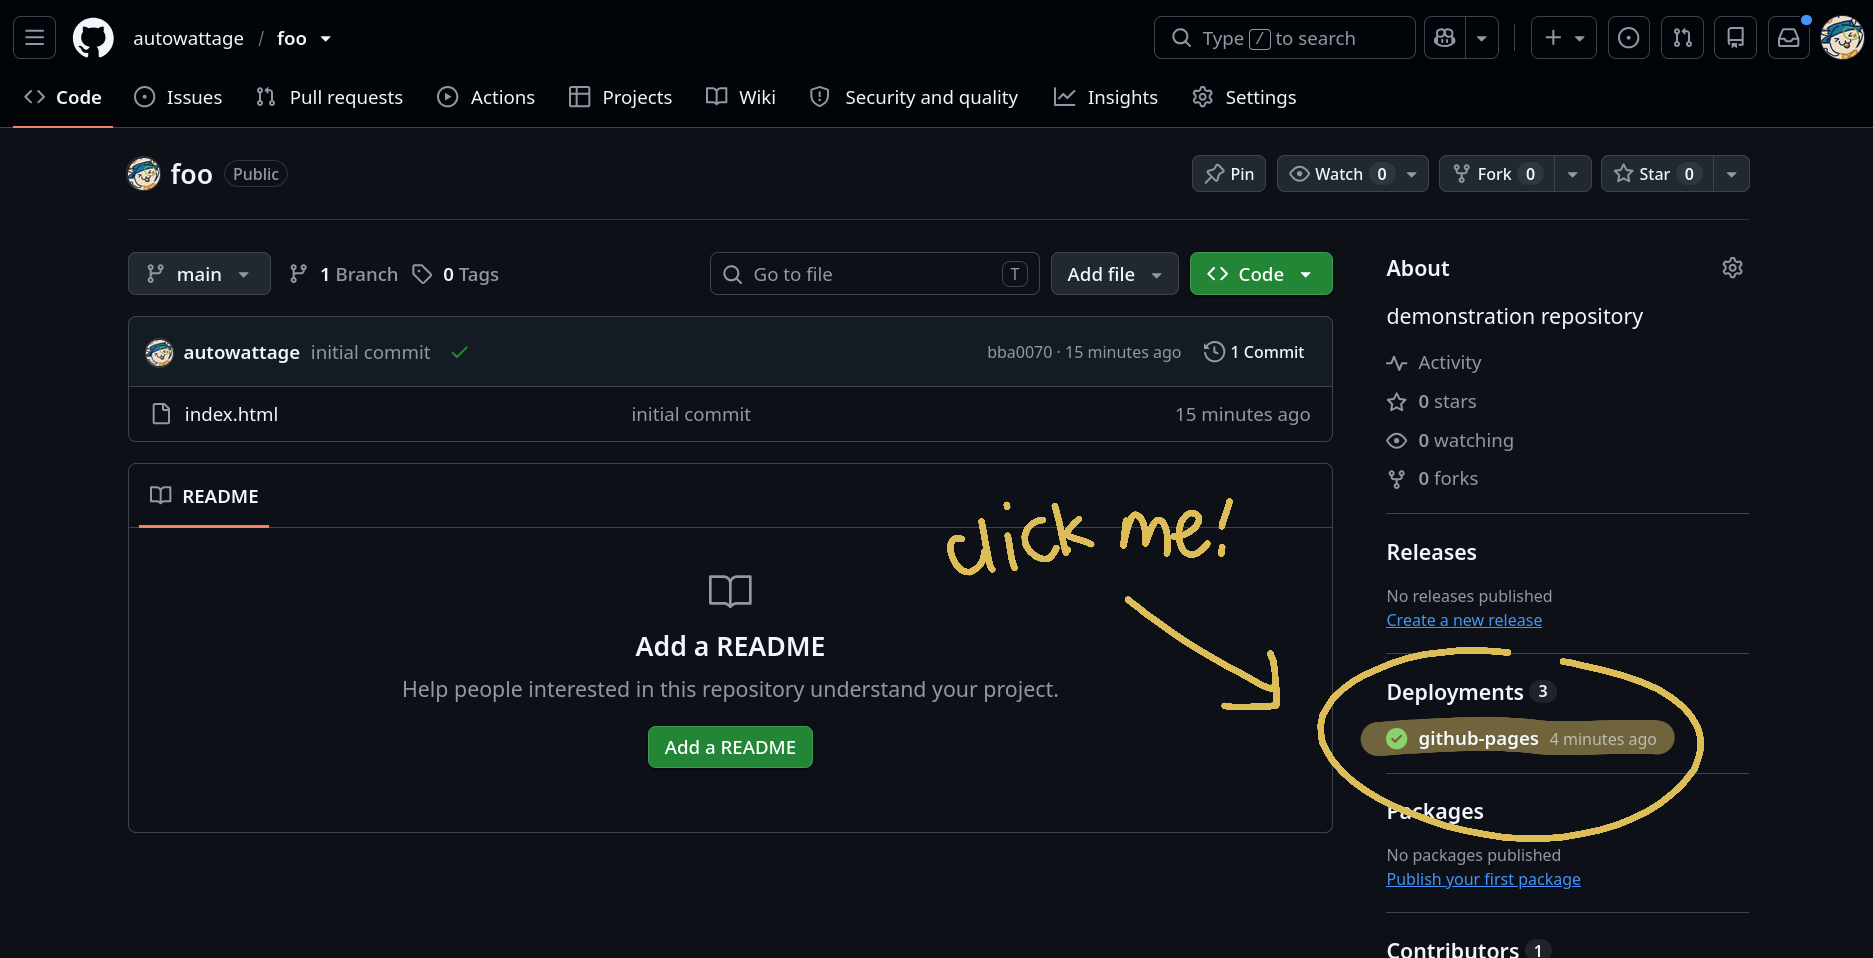Image resolution: width=1873 pixels, height=958 pixels.
Task: Open Security and quality tab
Action: (x=914, y=97)
